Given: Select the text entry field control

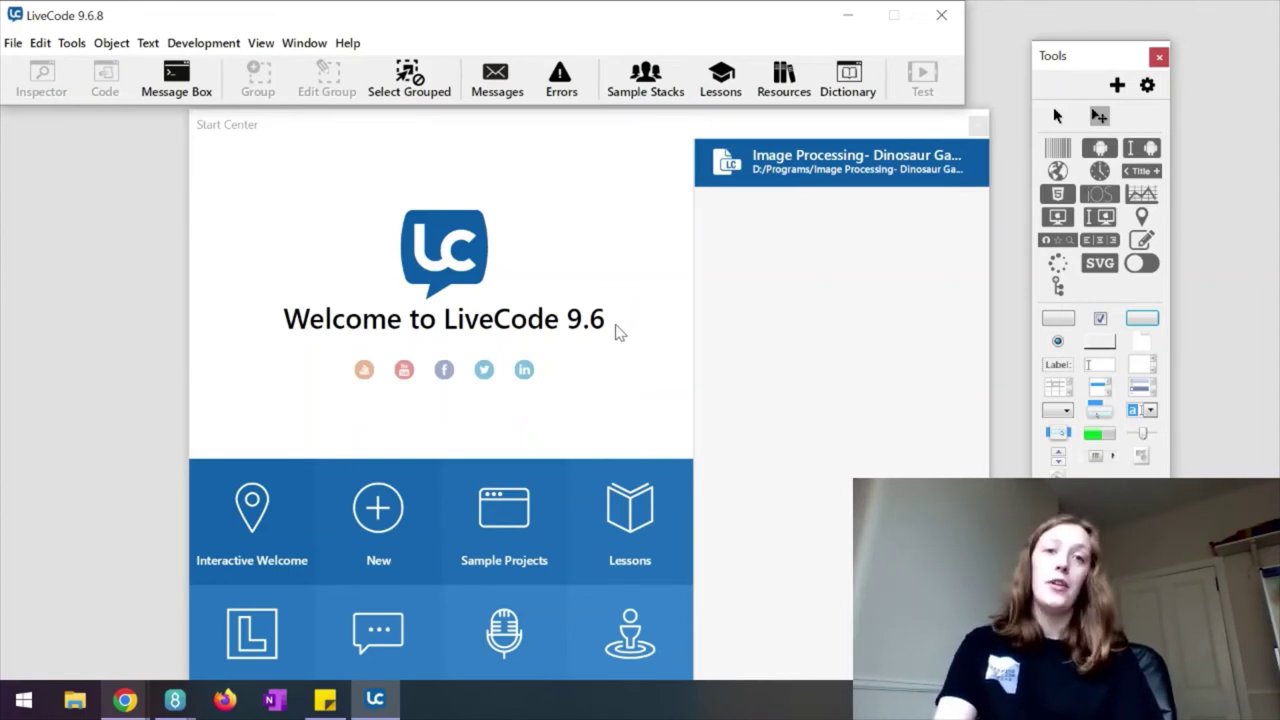Looking at the screenshot, I should [1099, 364].
